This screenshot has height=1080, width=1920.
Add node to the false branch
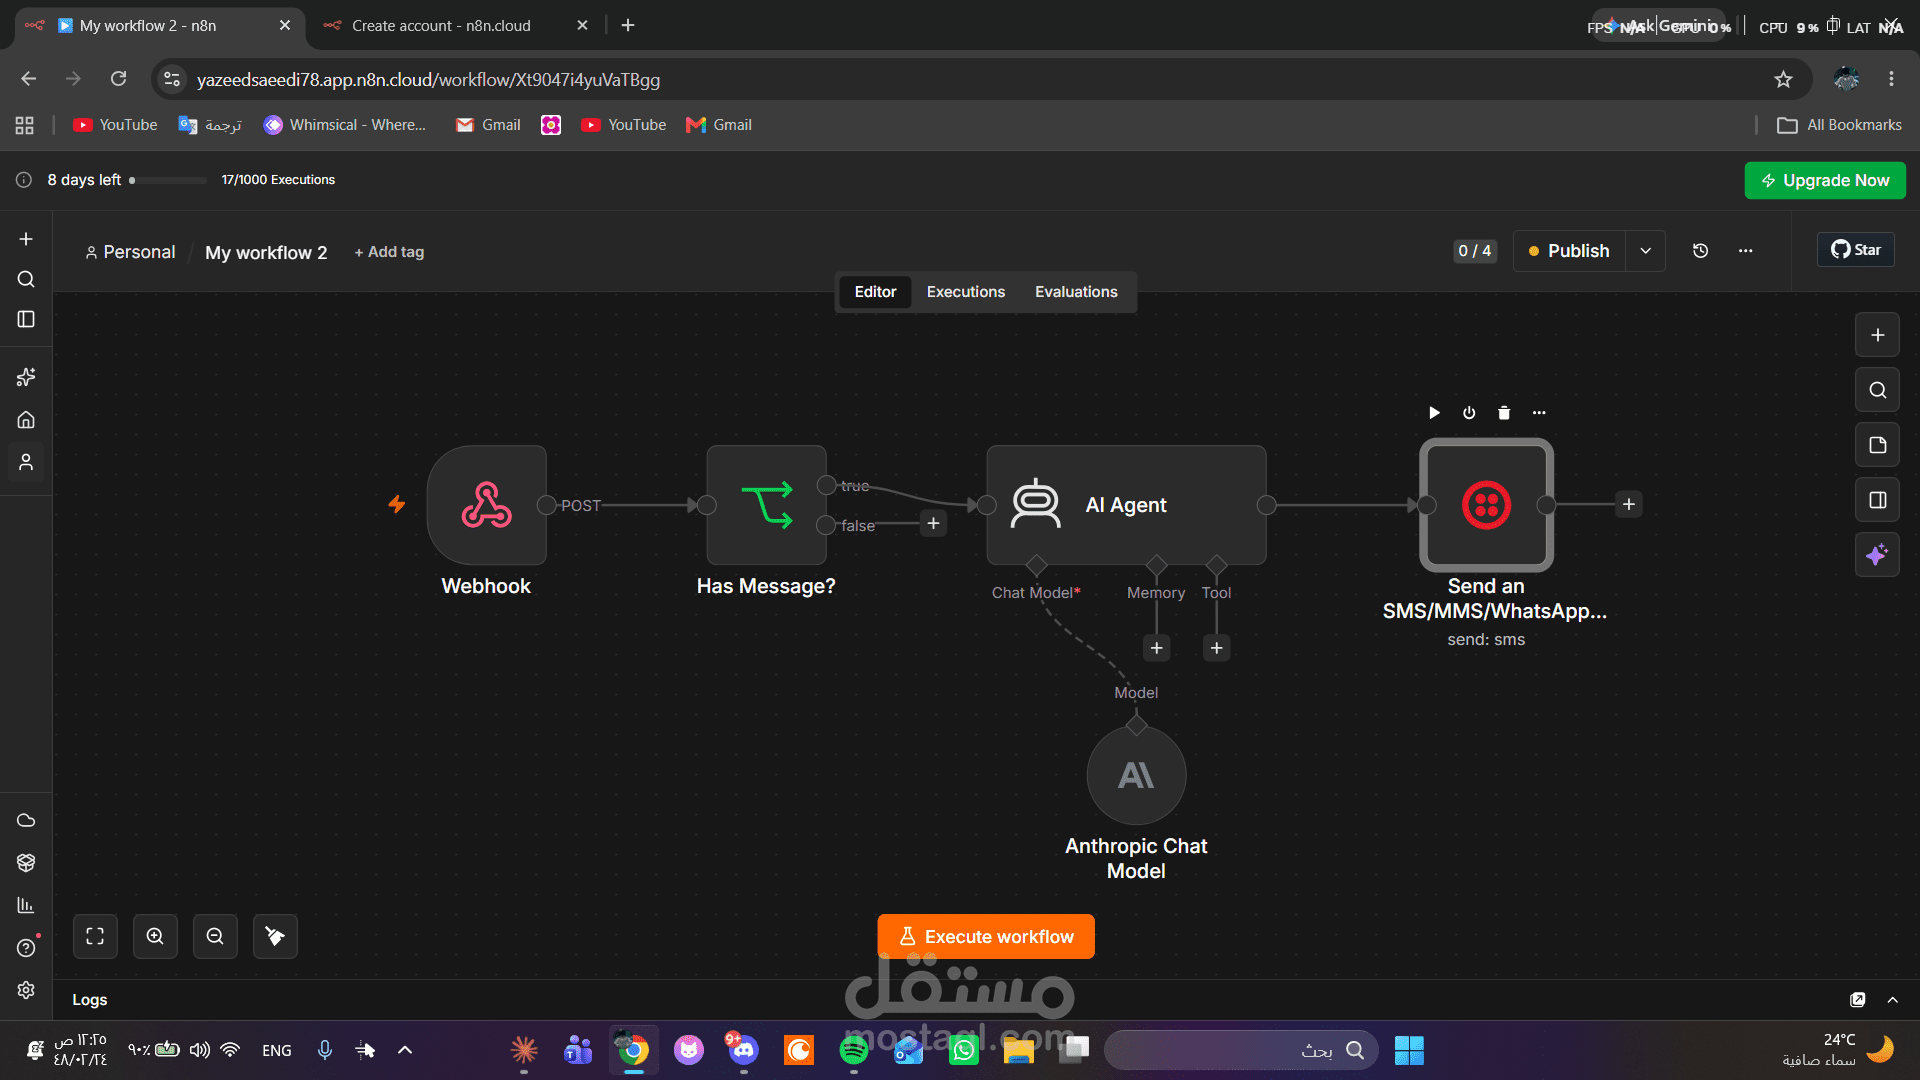click(x=933, y=523)
